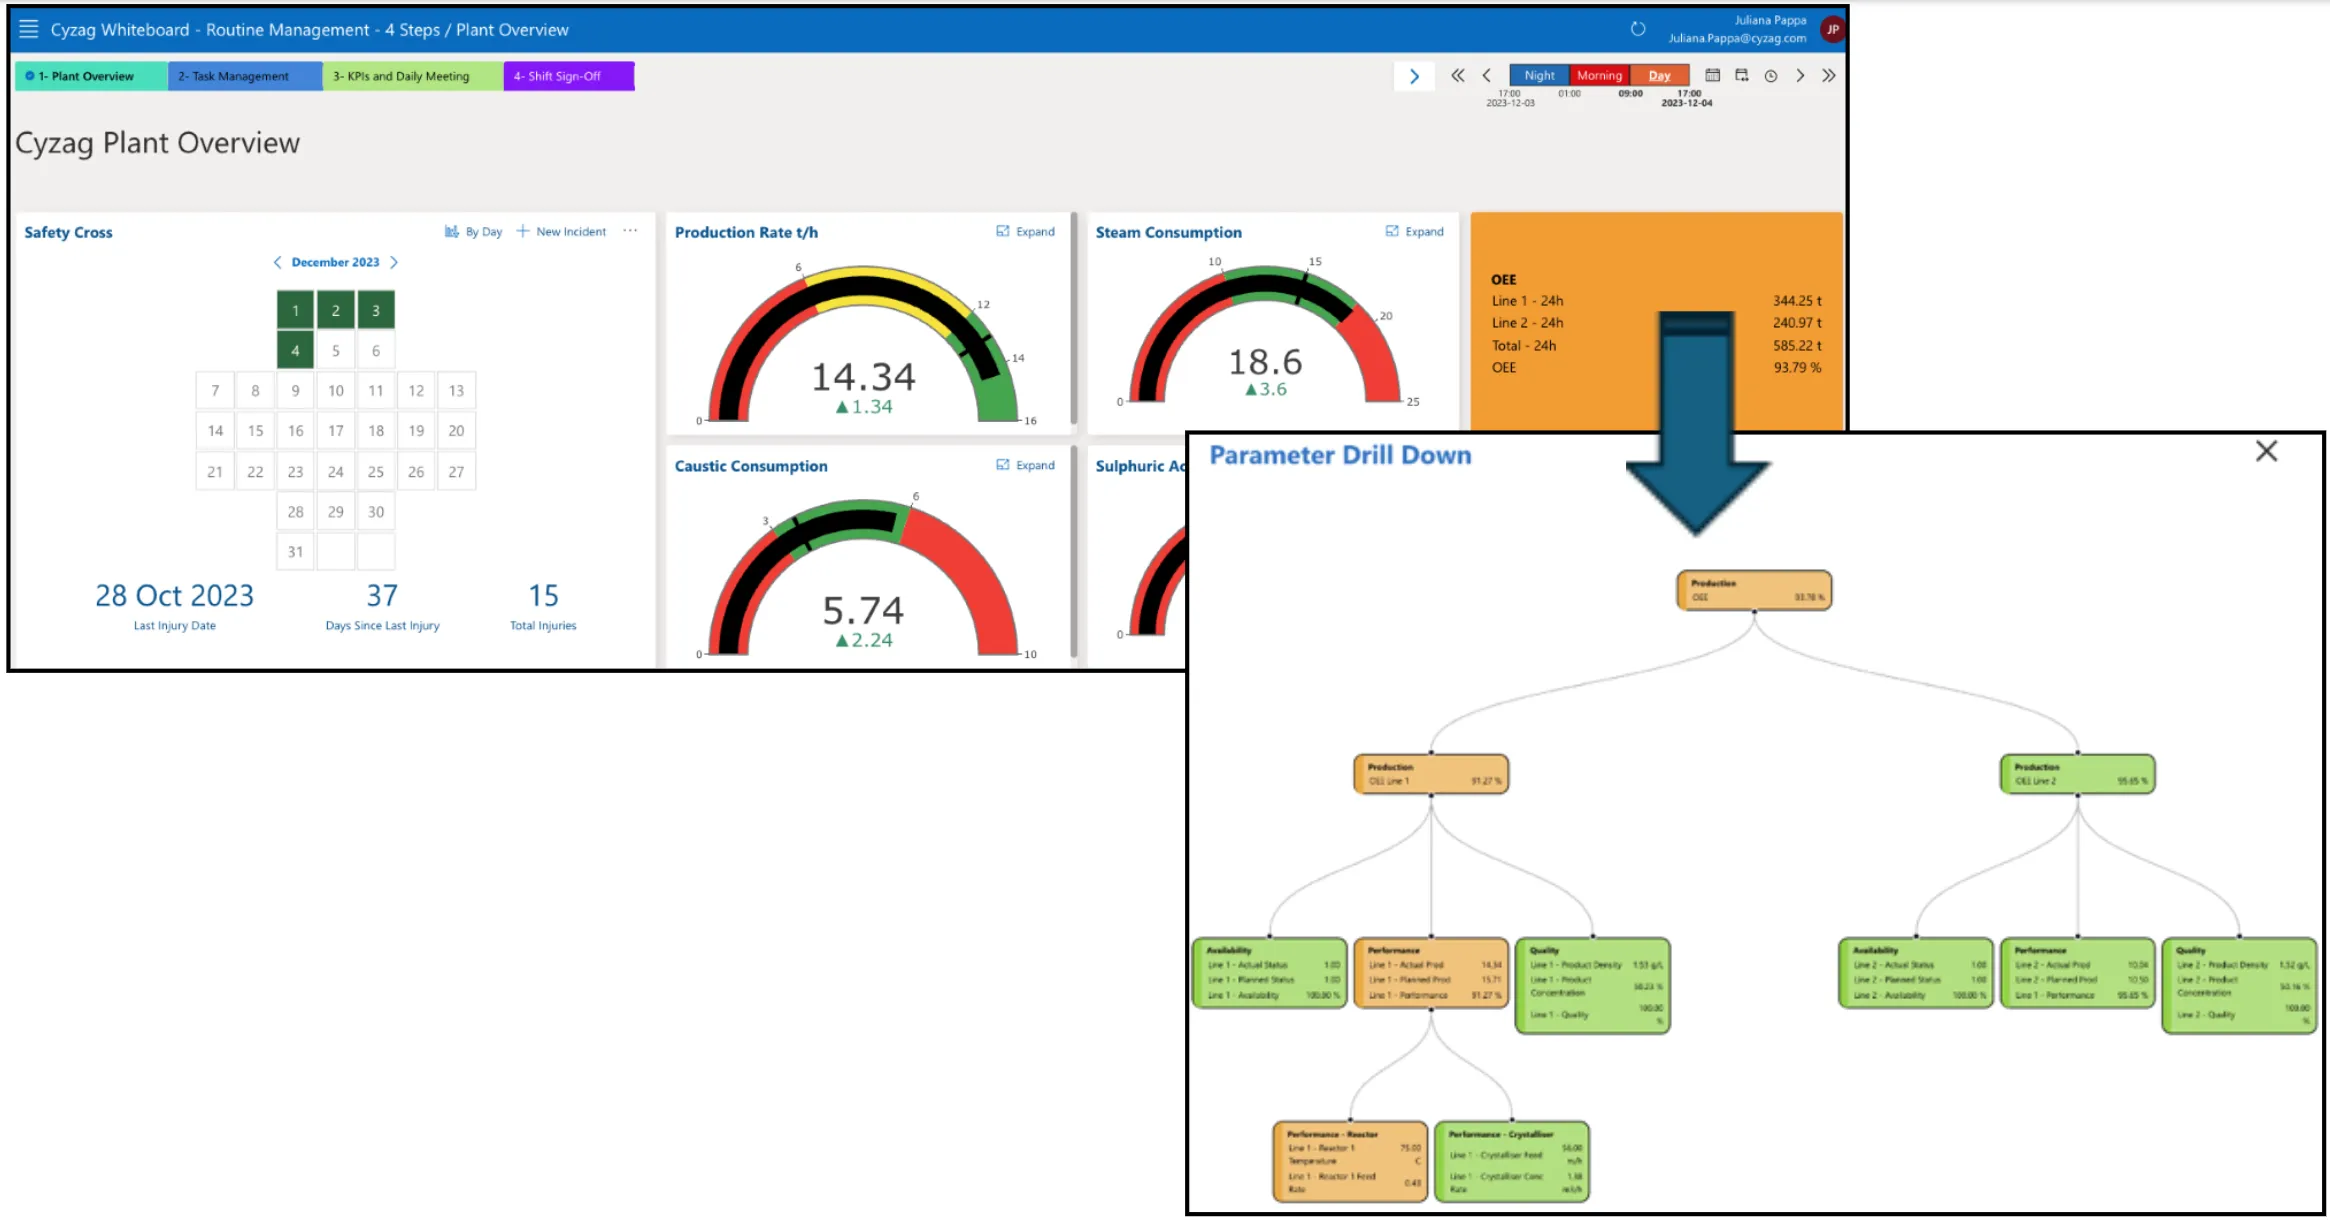Click the OEE 93.79 % row
This screenshot has width=2330, height=1220.
tap(1656, 367)
